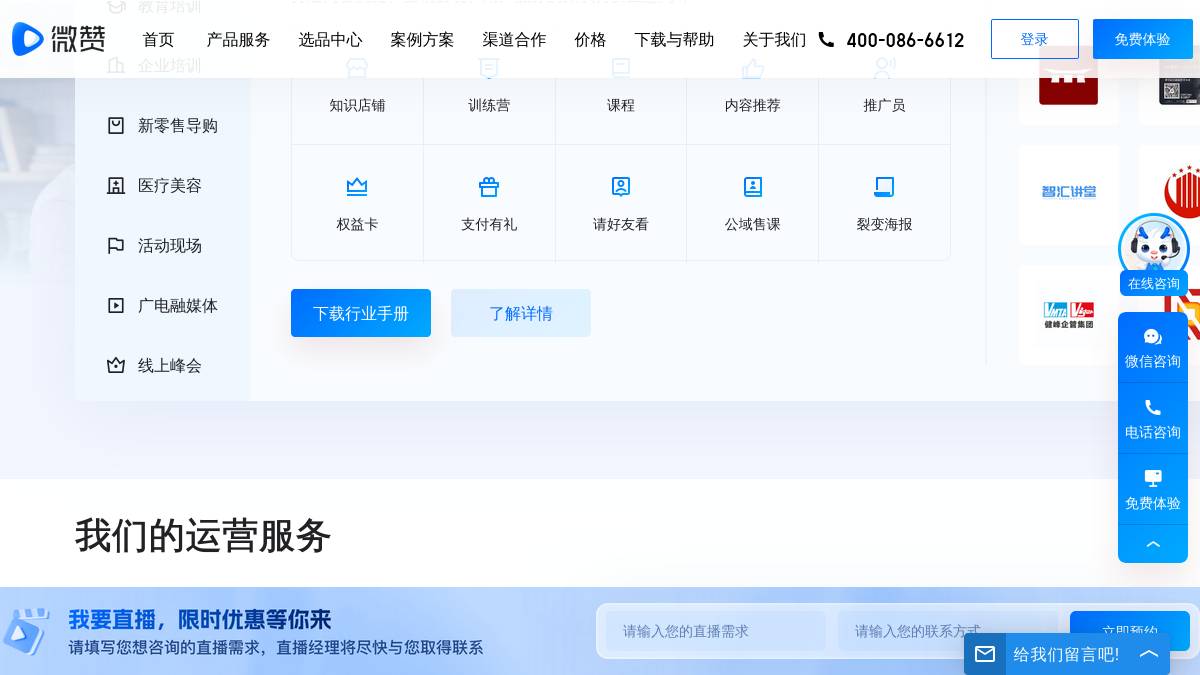The width and height of the screenshot is (1200, 675).
Task: Click the 给我们留言吧! text
Action: pyautogui.click(x=1066, y=654)
